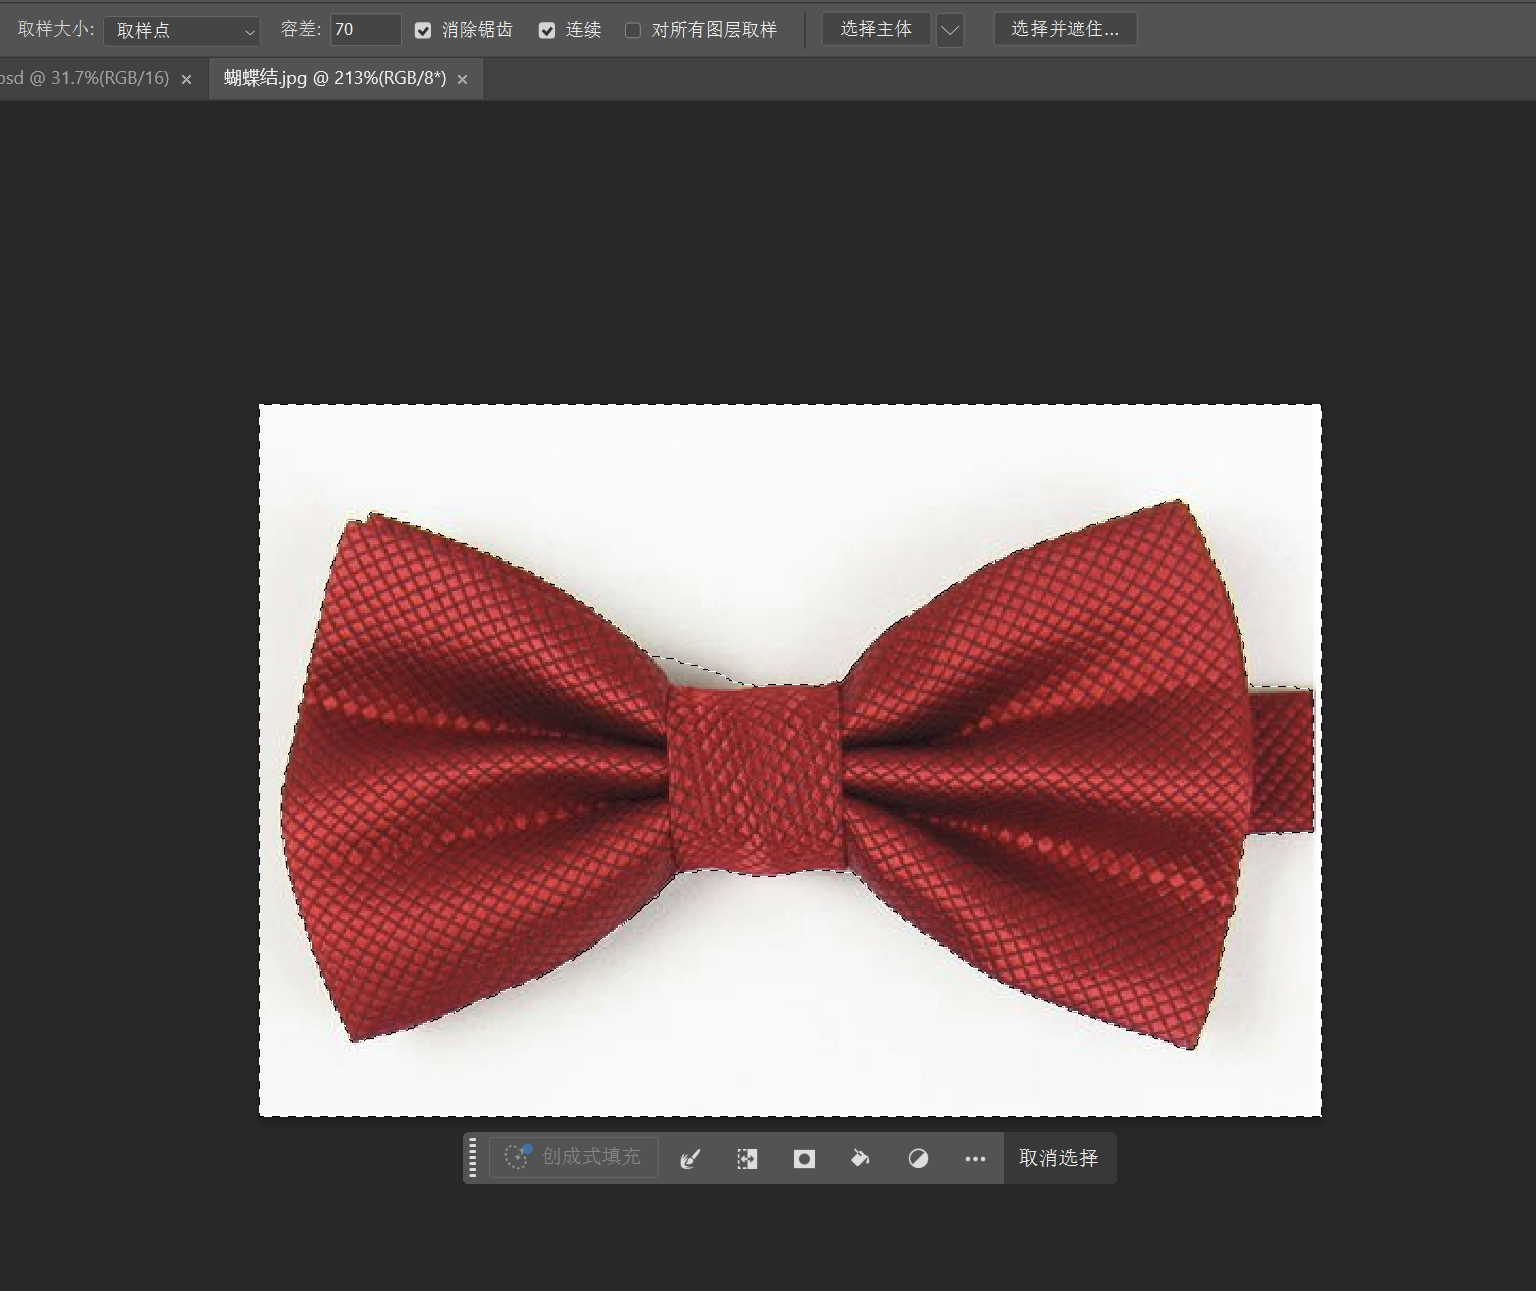
Task: Click the invert selection icon
Action: [747, 1158]
